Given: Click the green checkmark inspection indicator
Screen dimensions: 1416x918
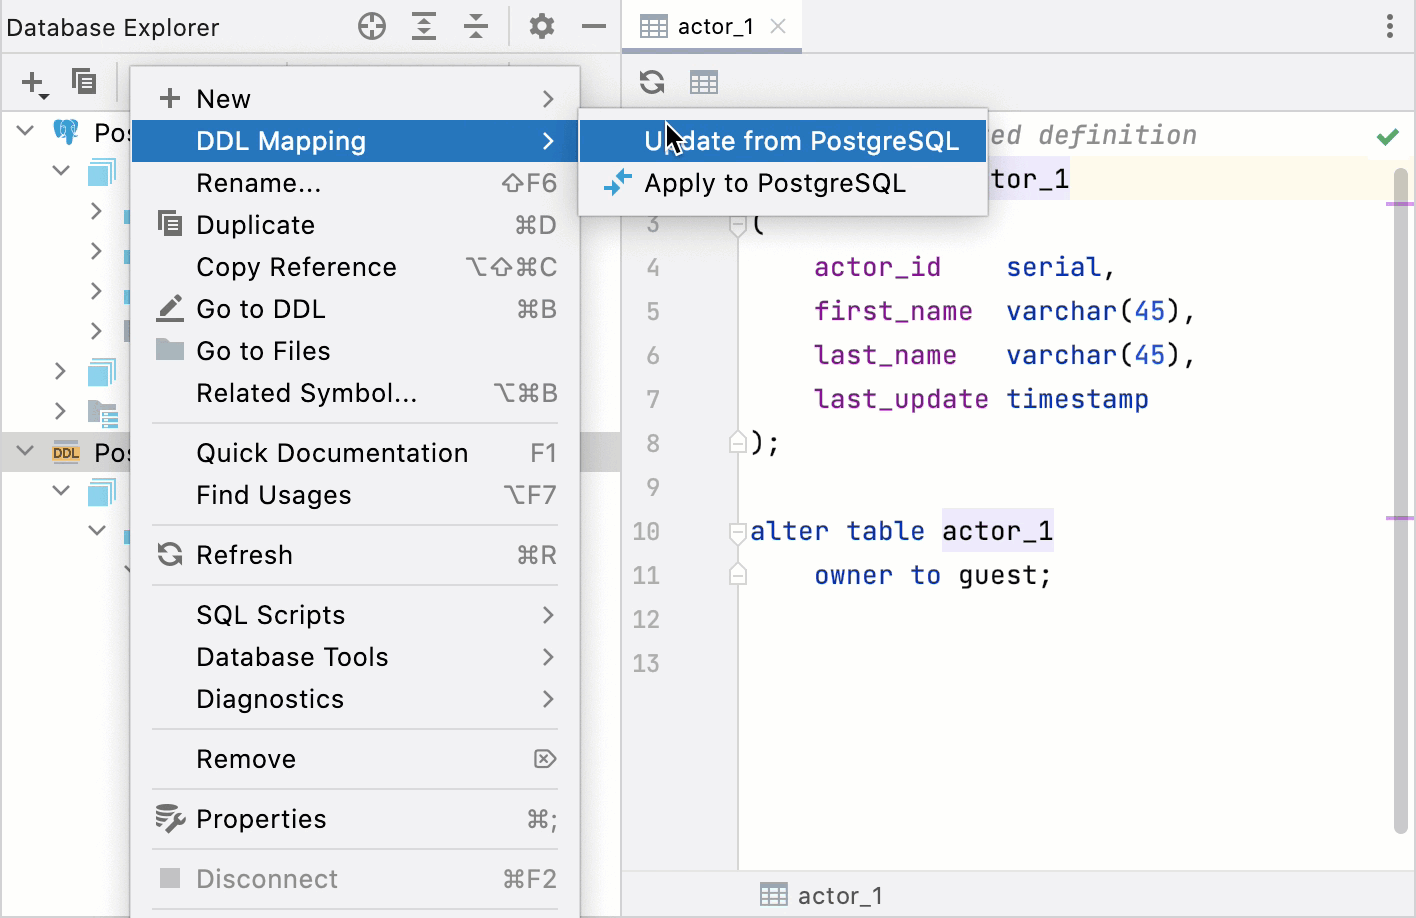Looking at the screenshot, I should 1387,135.
